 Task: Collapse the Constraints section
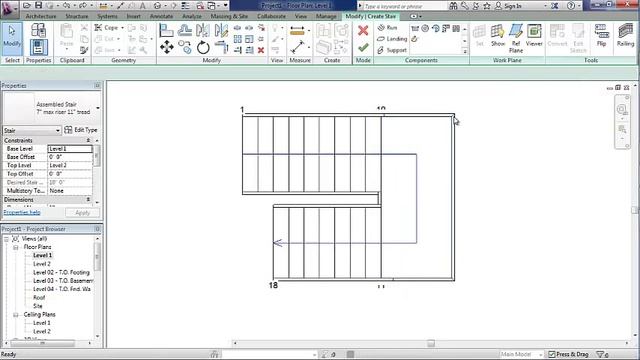(88, 140)
